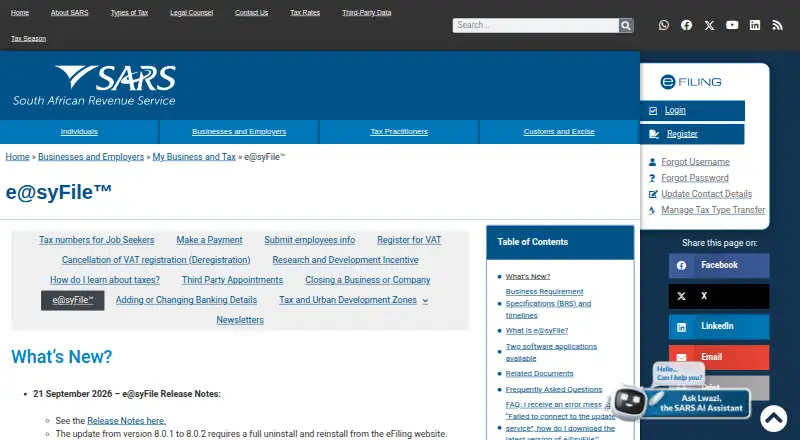Go to Businesses and Employers breadcrumb link

(91, 157)
